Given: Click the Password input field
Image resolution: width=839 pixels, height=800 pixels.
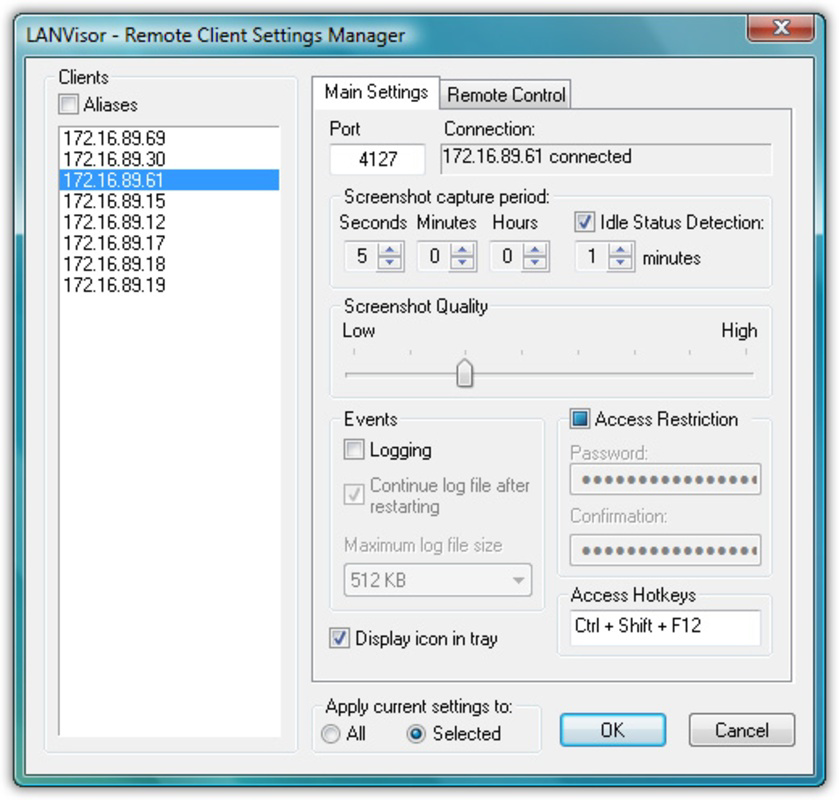Looking at the screenshot, I should 665,479.
